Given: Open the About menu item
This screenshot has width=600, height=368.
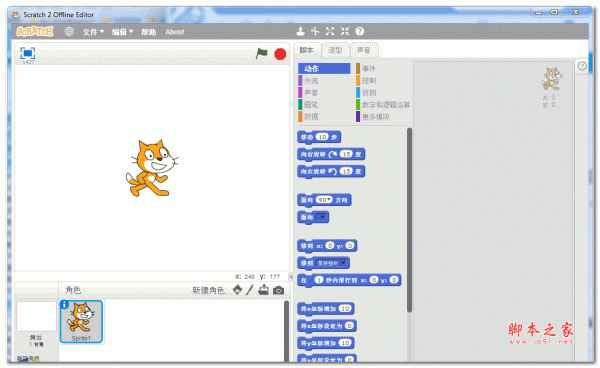Looking at the screenshot, I should [175, 32].
